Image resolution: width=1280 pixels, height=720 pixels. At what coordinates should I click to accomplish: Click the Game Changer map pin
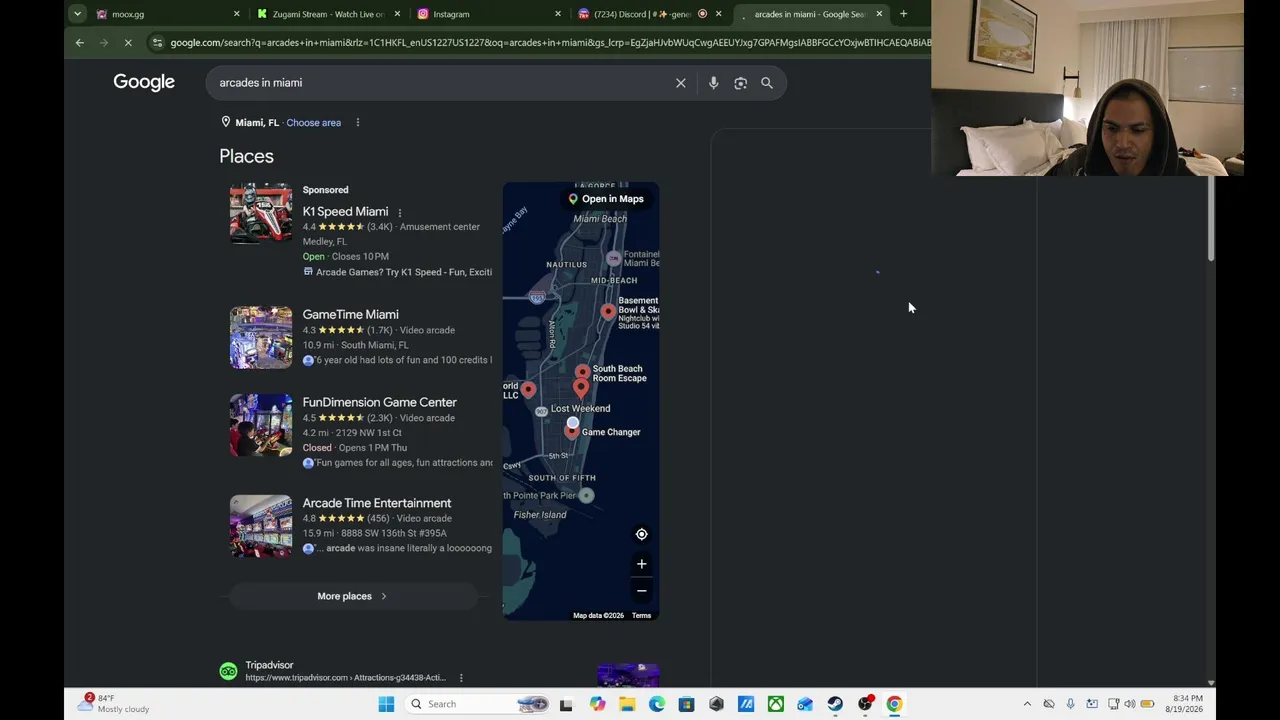571,430
